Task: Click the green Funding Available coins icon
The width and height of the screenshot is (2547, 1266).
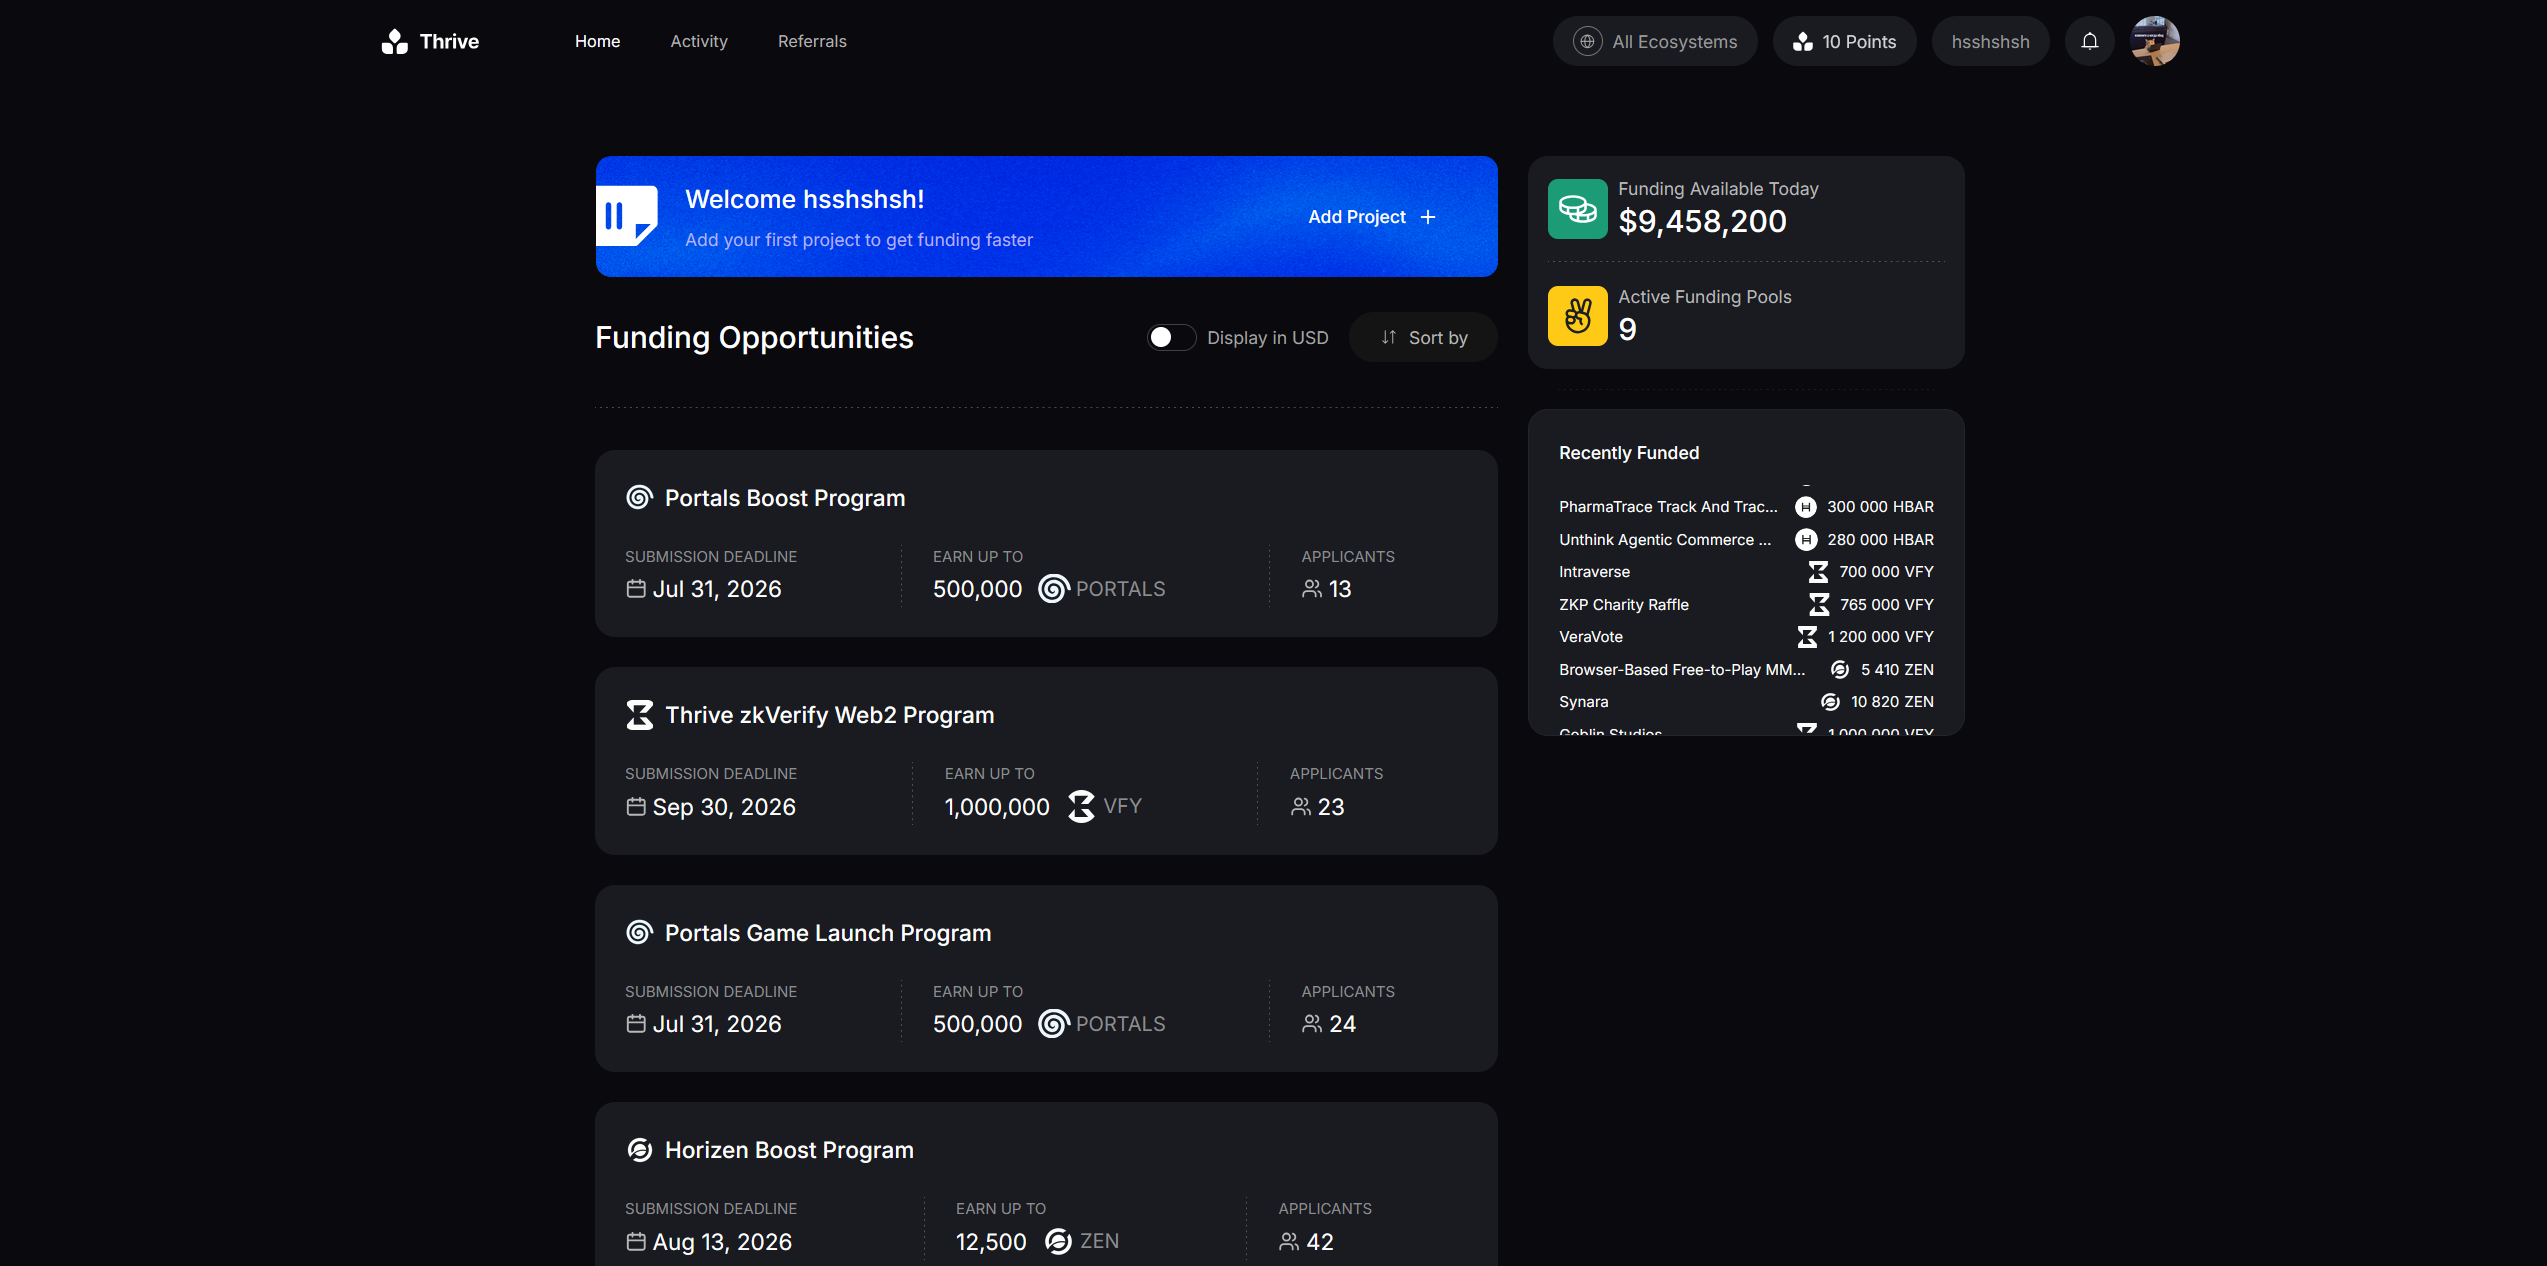Action: coord(1577,209)
